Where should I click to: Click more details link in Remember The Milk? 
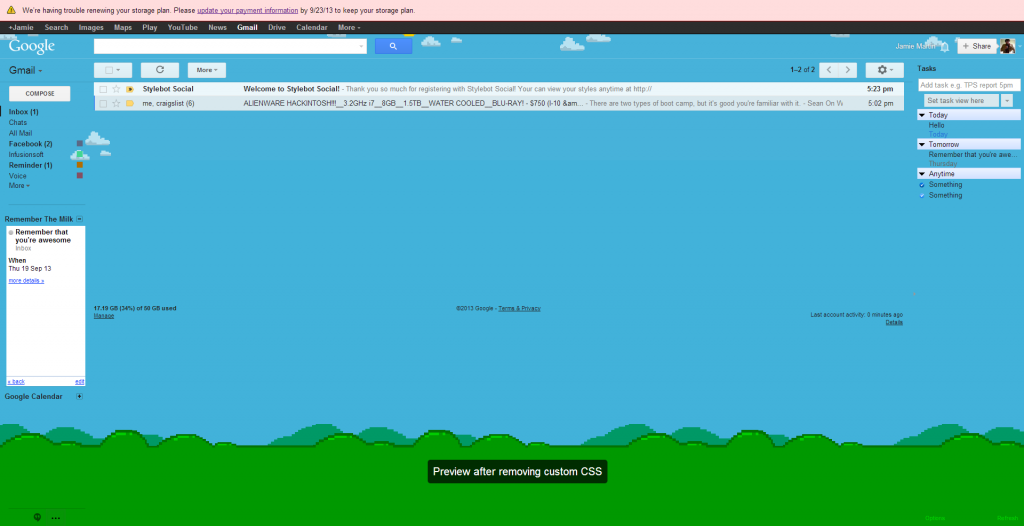[26, 280]
